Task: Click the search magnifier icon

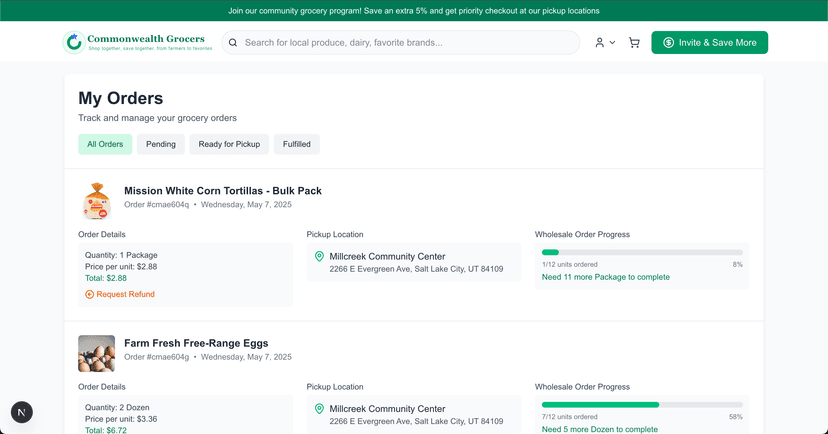Action: click(x=233, y=43)
